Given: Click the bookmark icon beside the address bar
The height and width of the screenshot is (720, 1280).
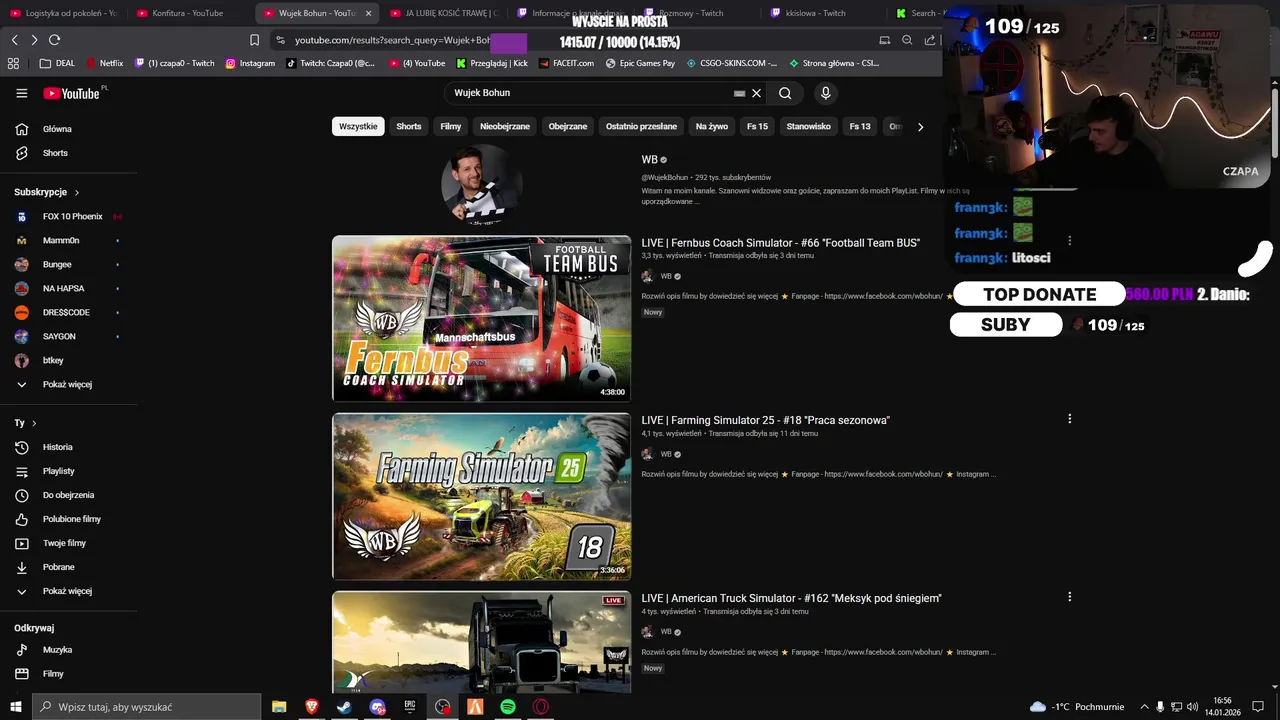Looking at the screenshot, I should (254, 40).
